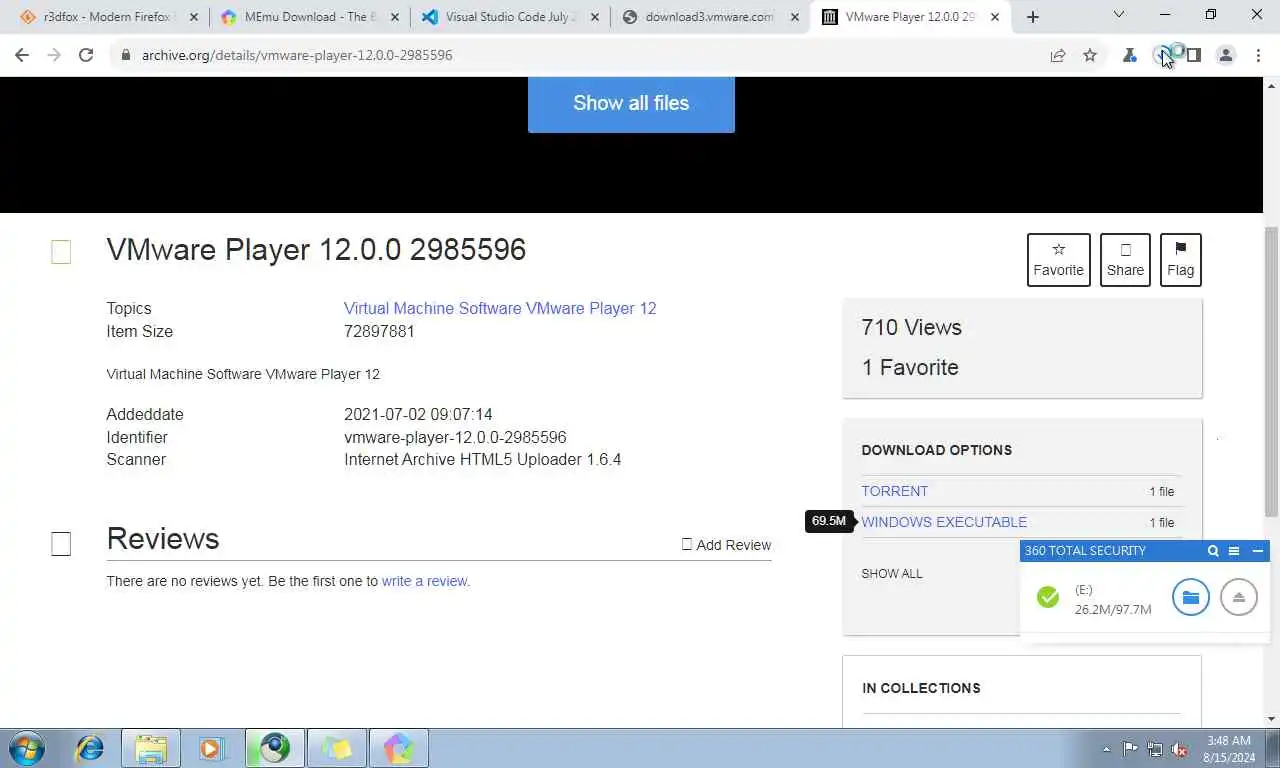Switch to the active browser taskbar icon
Screen dimensions: 1280x768
click(275, 748)
